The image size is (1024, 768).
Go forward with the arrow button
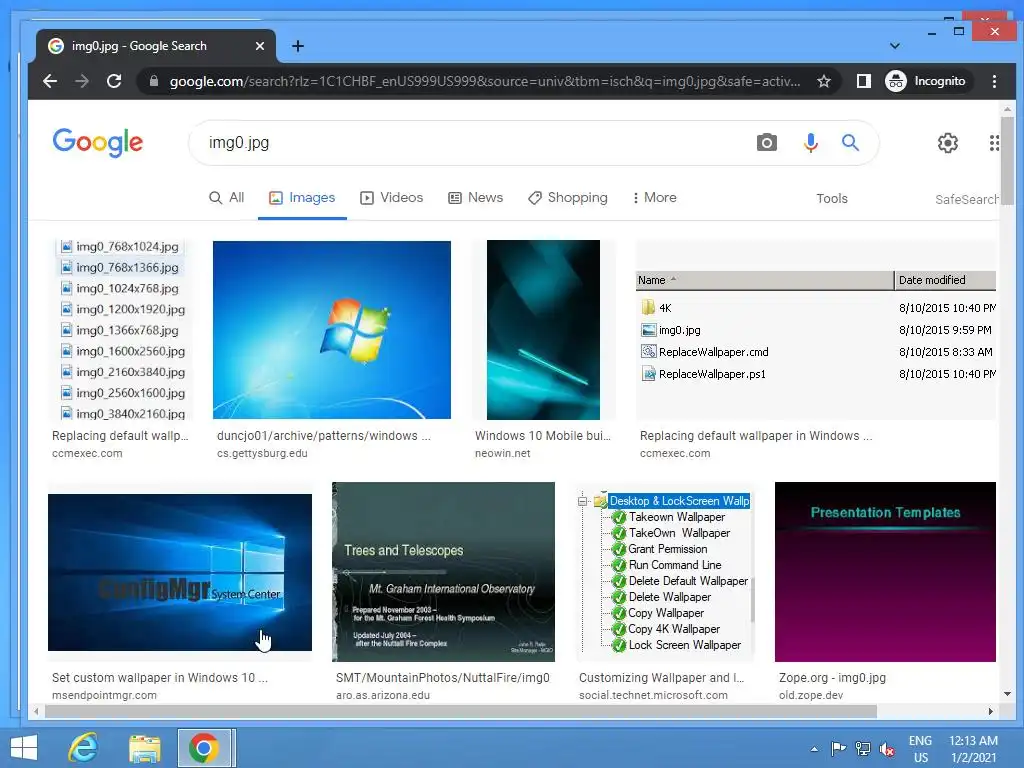coord(82,81)
